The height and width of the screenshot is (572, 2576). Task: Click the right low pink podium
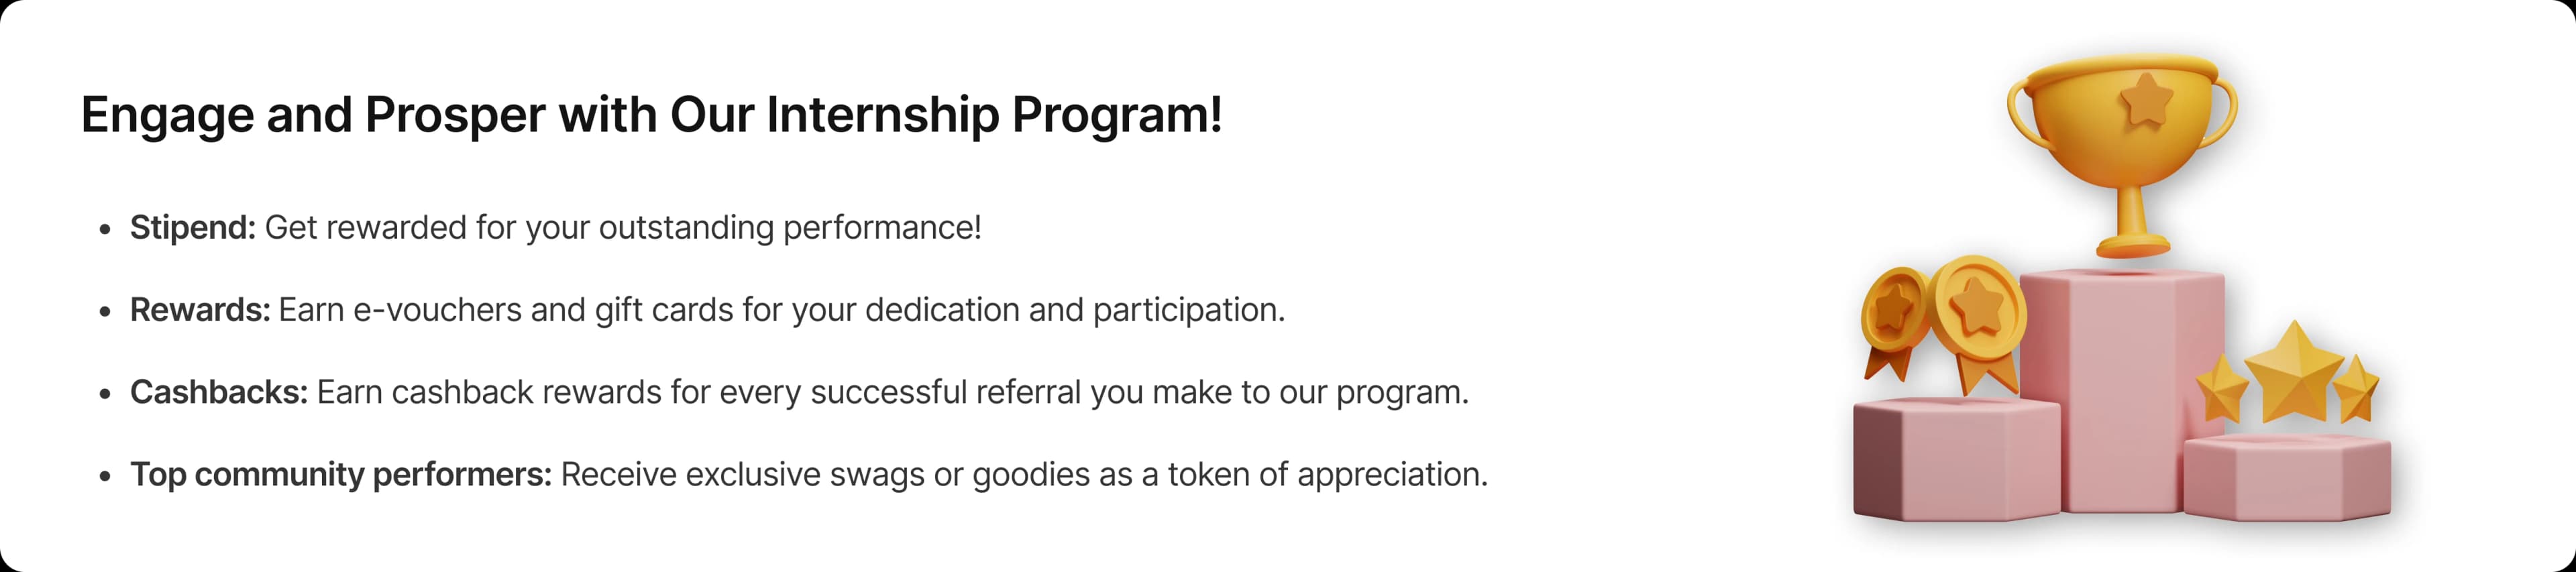(2287, 477)
